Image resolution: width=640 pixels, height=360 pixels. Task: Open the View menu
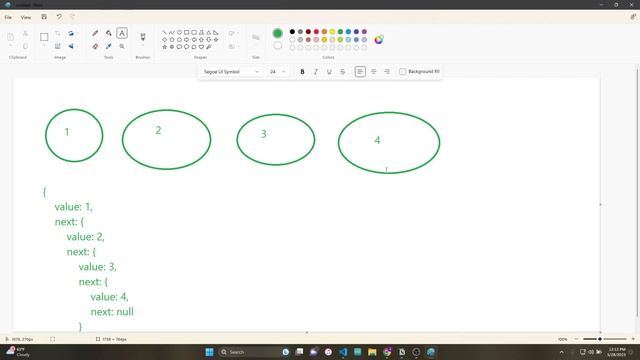click(26, 17)
